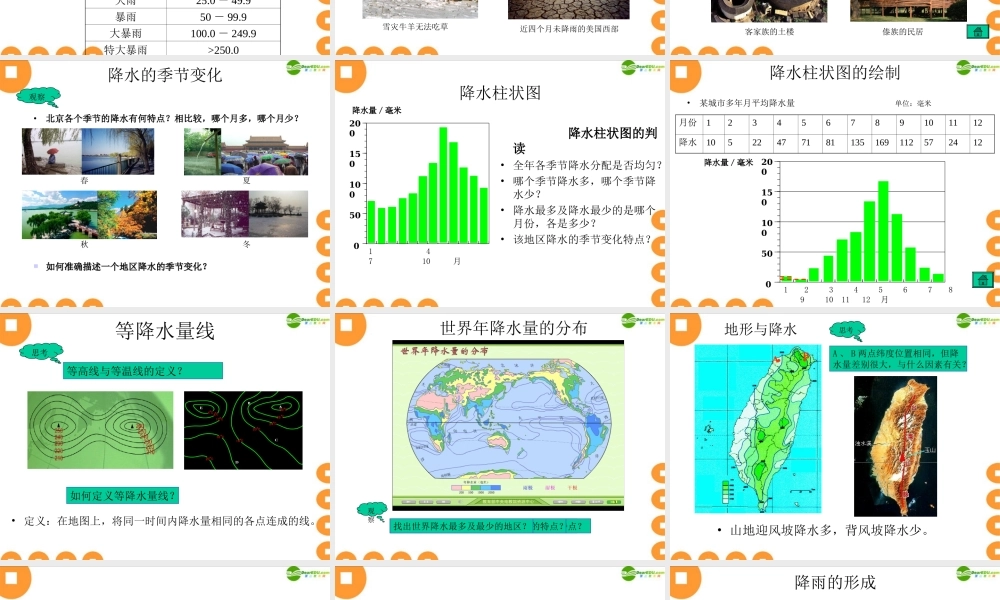Click the 月份 header cell in the table

[x=688, y=122]
